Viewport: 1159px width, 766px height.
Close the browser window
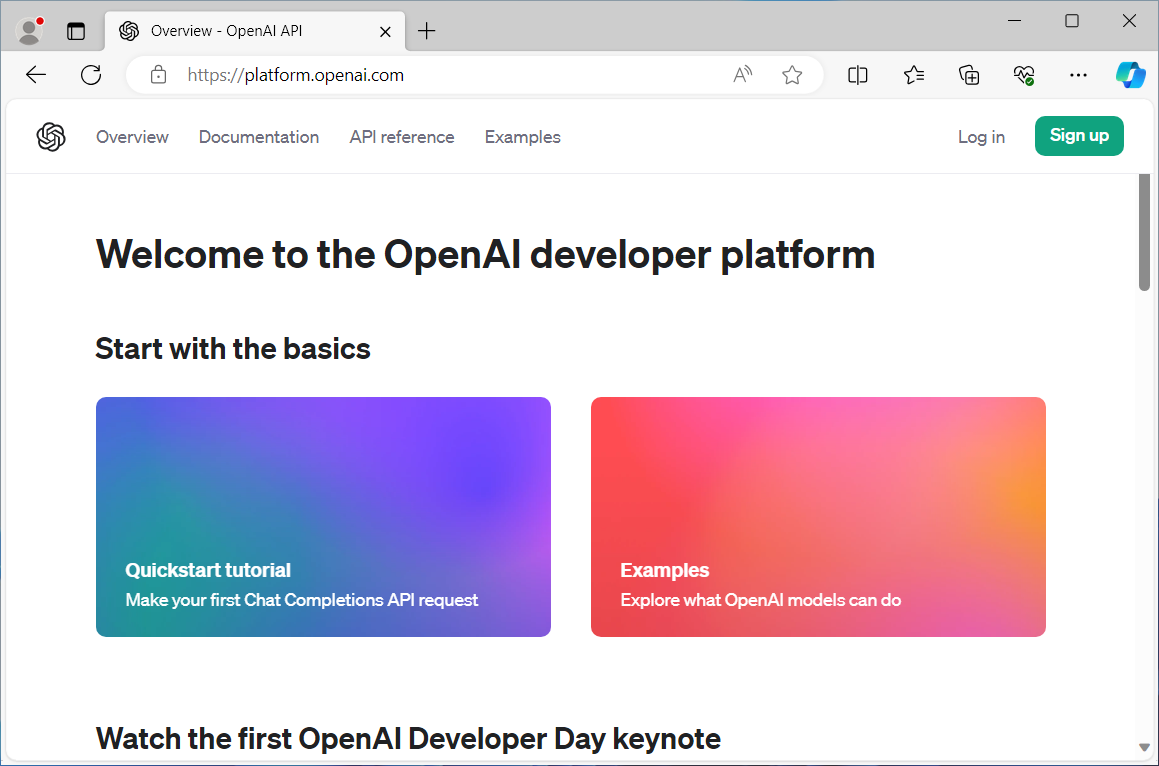coord(1129,21)
